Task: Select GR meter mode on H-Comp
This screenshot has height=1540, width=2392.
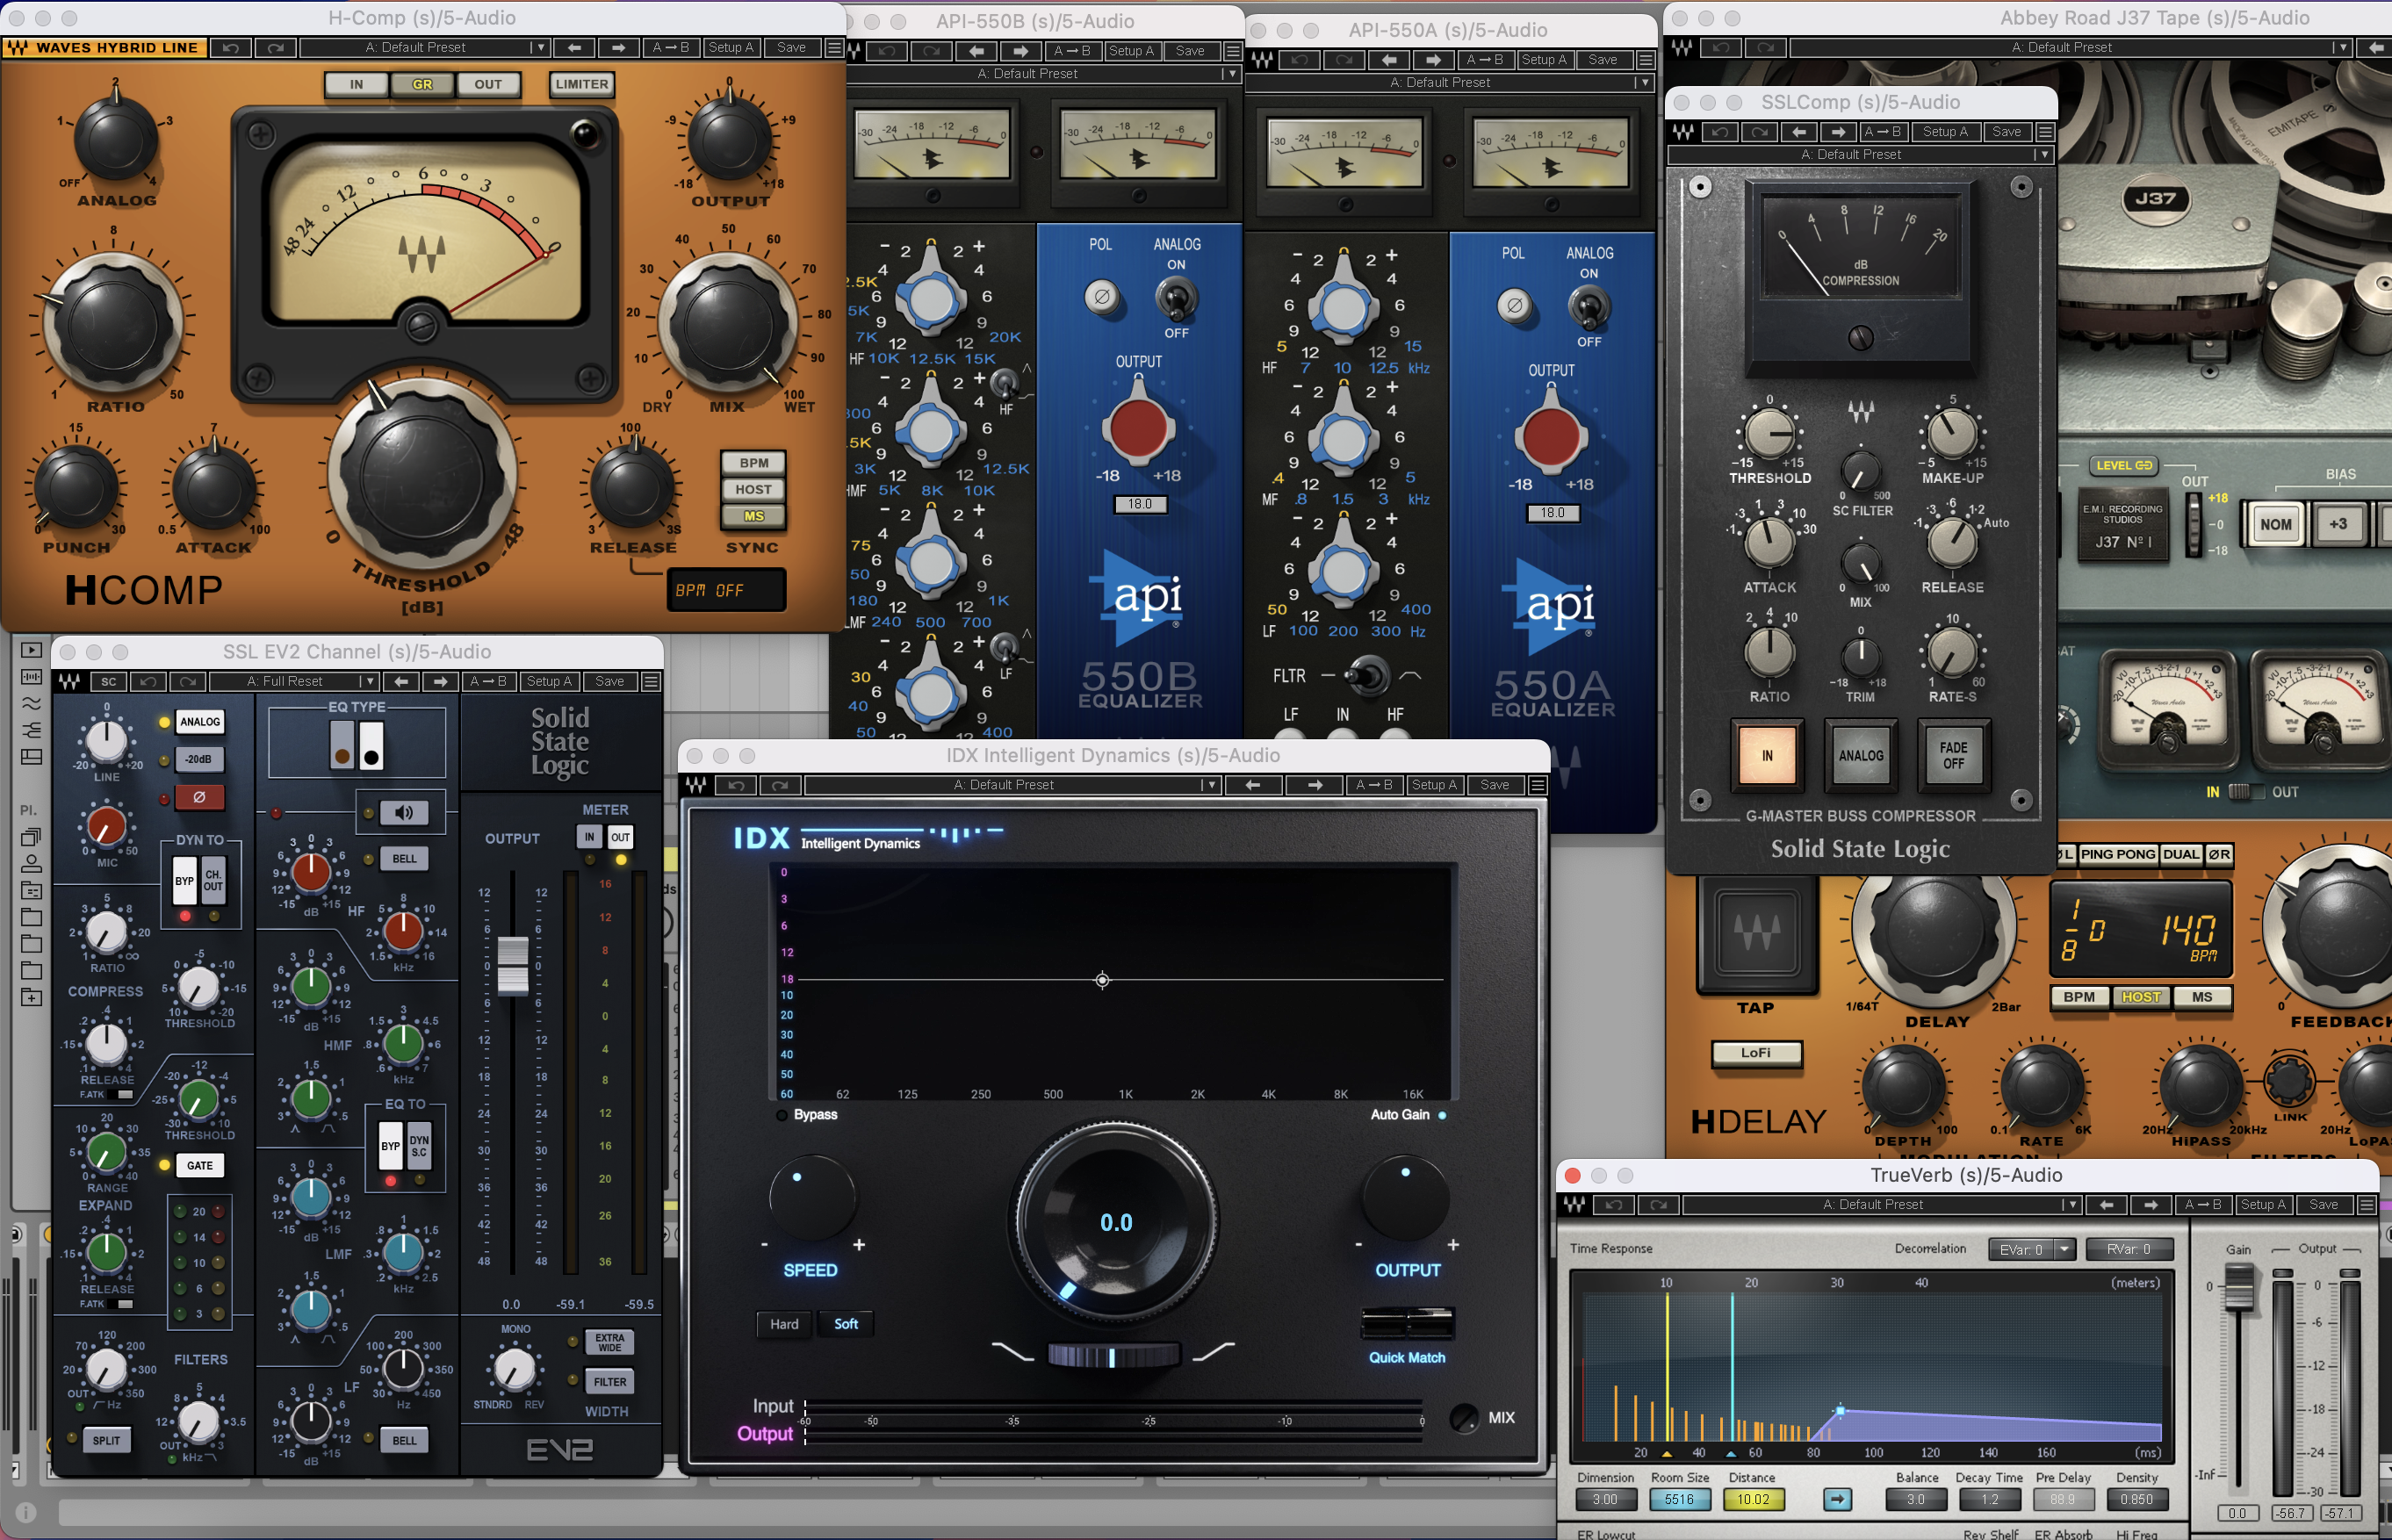Action: pyautogui.click(x=422, y=84)
